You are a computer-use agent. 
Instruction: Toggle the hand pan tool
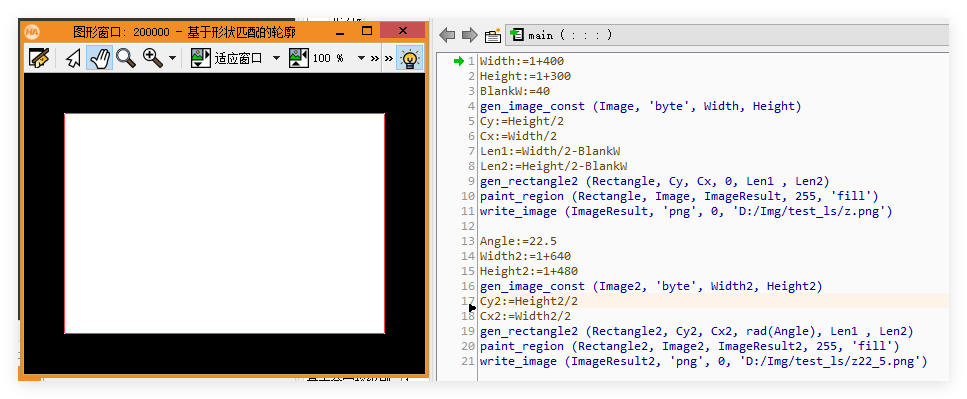(x=99, y=59)
